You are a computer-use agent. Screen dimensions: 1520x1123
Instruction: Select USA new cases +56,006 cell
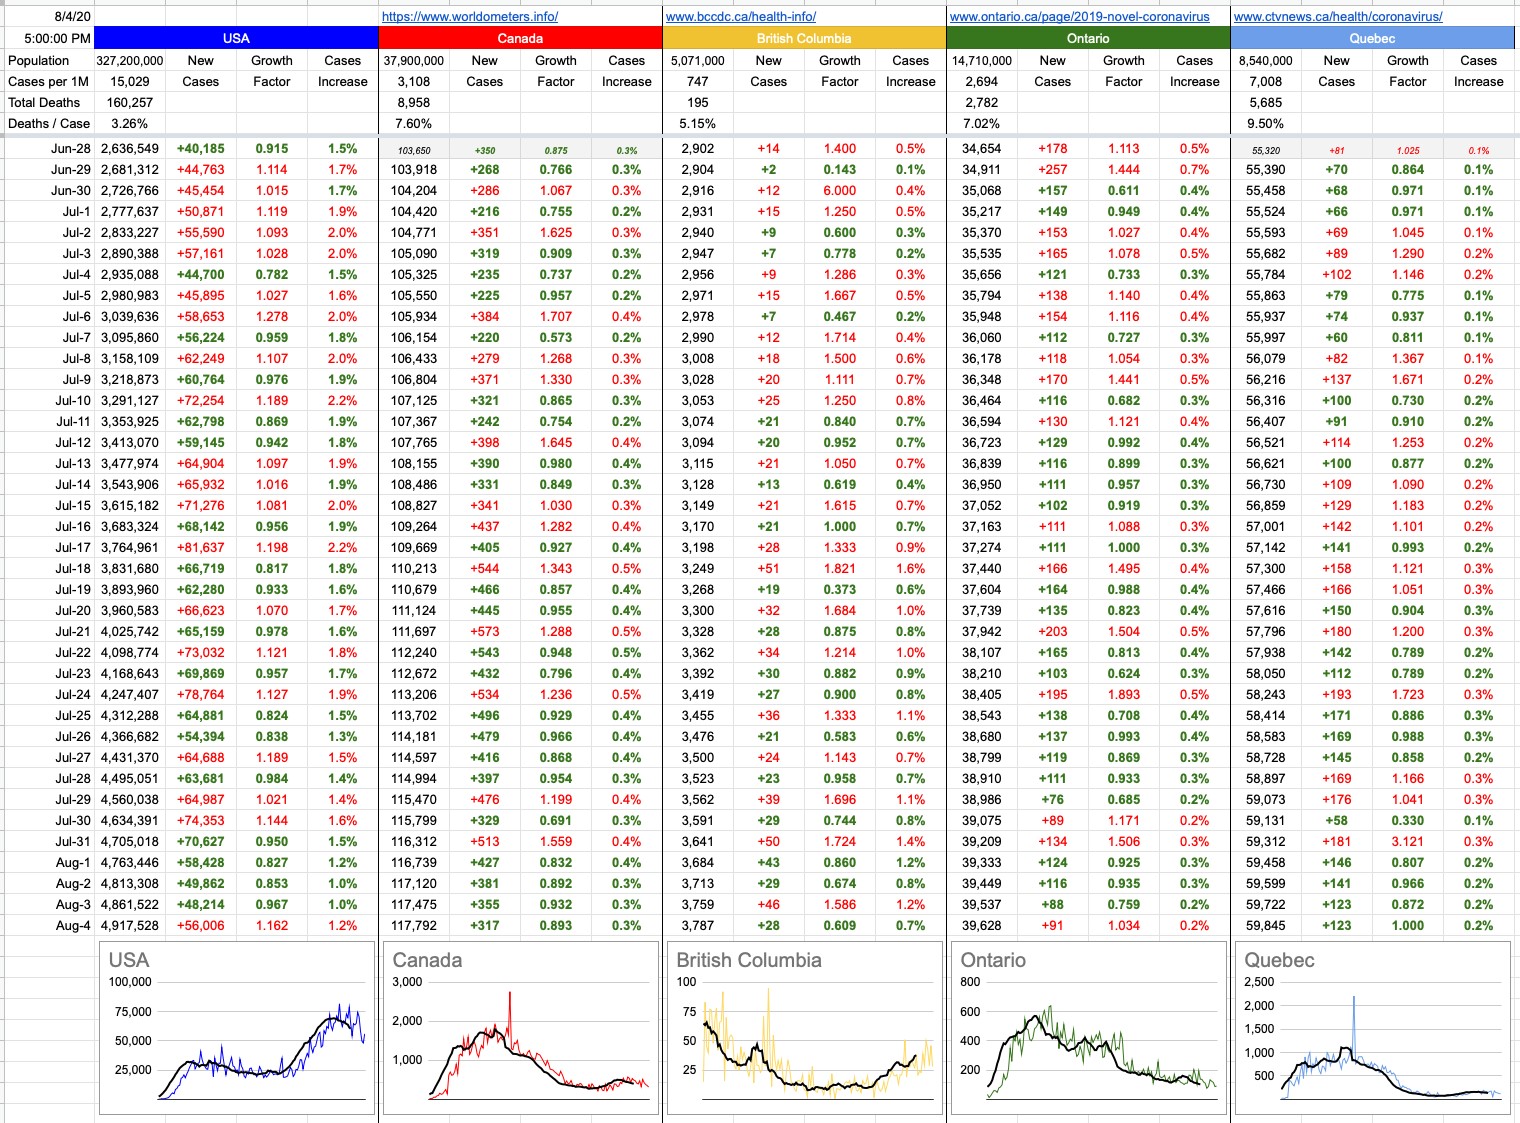click(x=201, y=925)
